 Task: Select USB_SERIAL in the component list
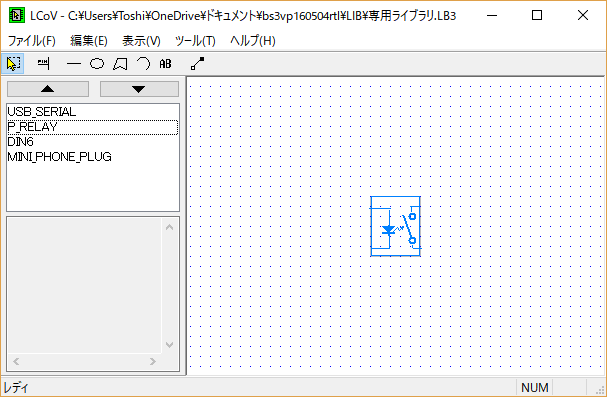[93, 112]
